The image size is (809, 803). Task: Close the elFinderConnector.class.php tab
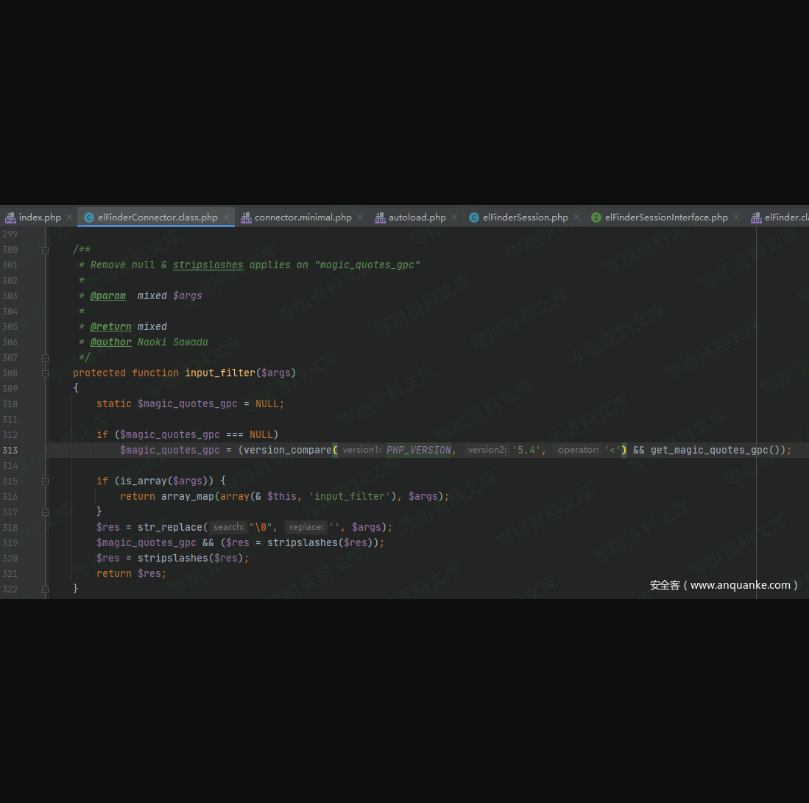(x=226, y=217)
